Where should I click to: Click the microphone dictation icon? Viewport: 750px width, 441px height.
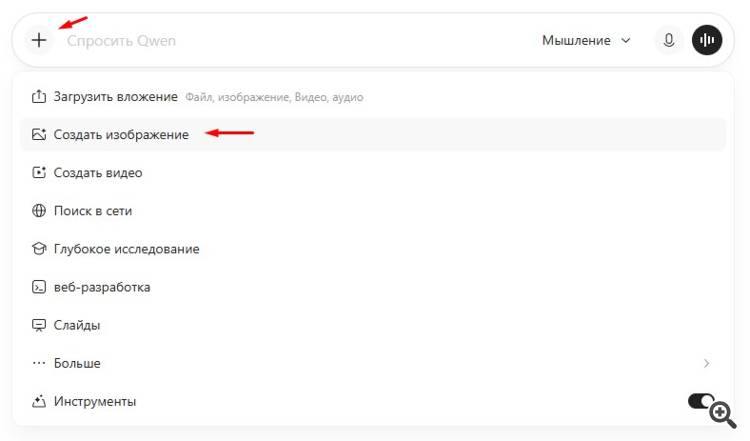point(669,40)
